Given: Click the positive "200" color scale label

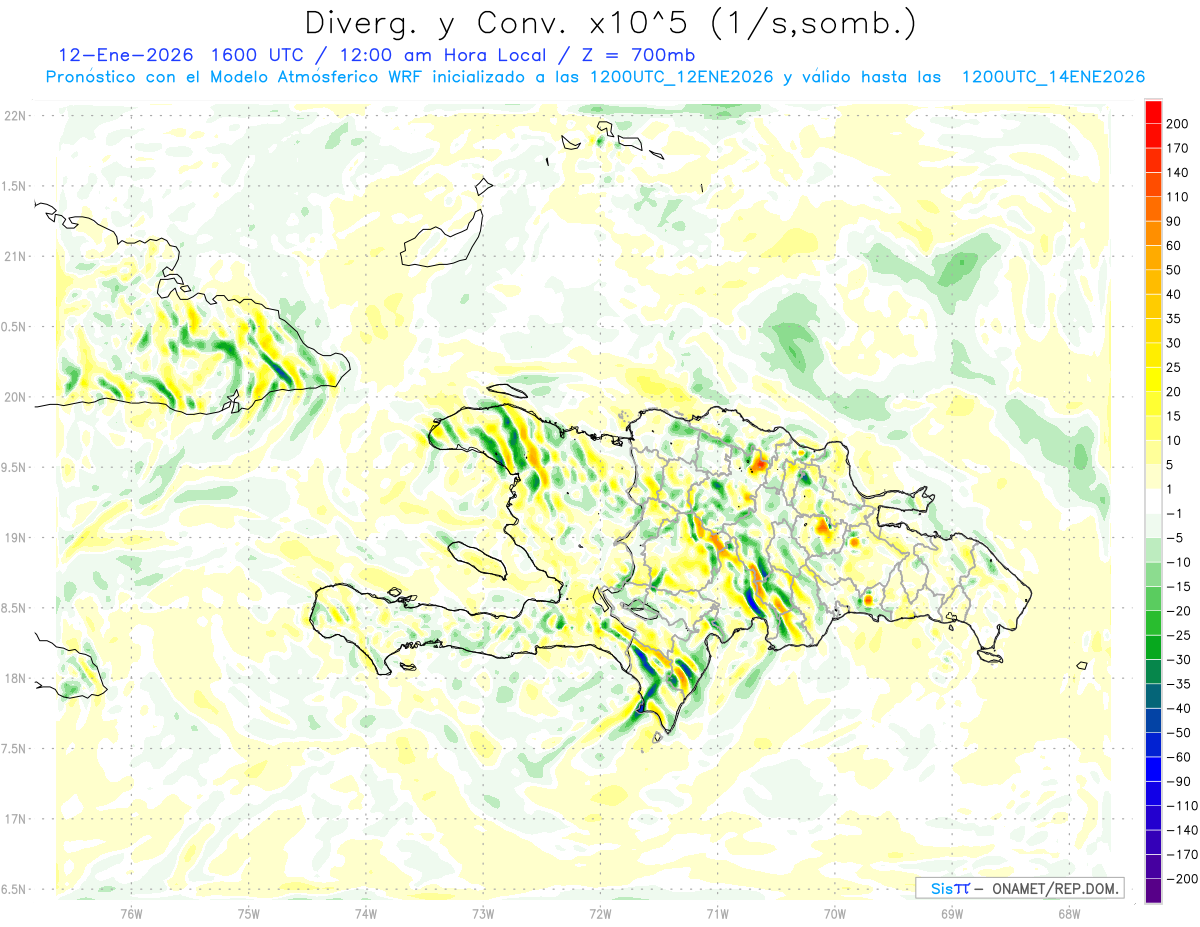Looking at the screenshot, I should pos(1177,124).
